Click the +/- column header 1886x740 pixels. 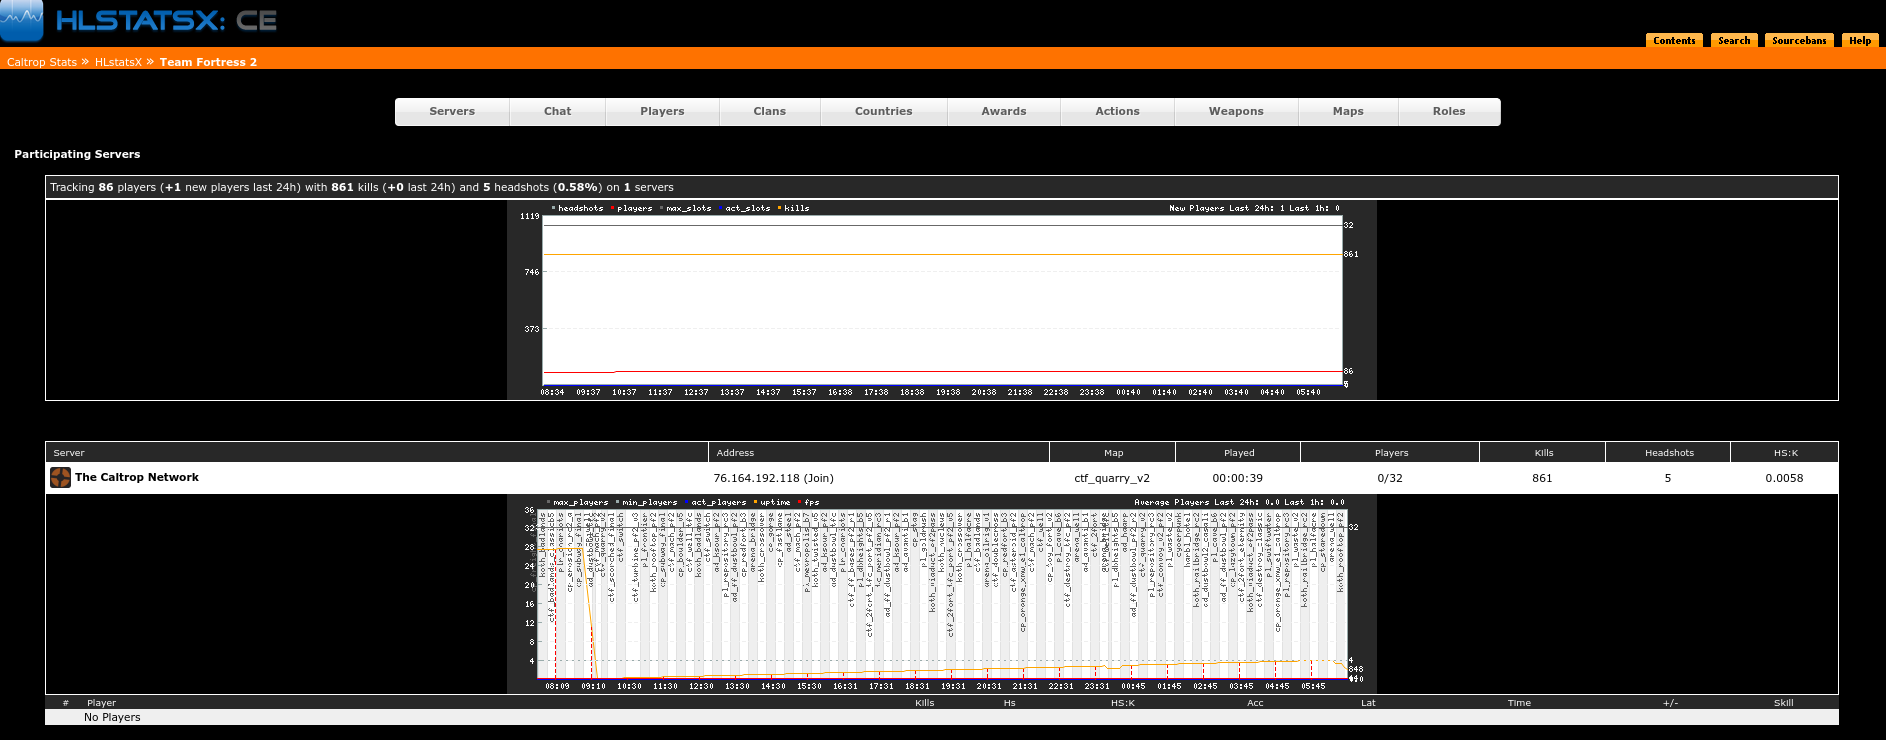click(1670, 703)
